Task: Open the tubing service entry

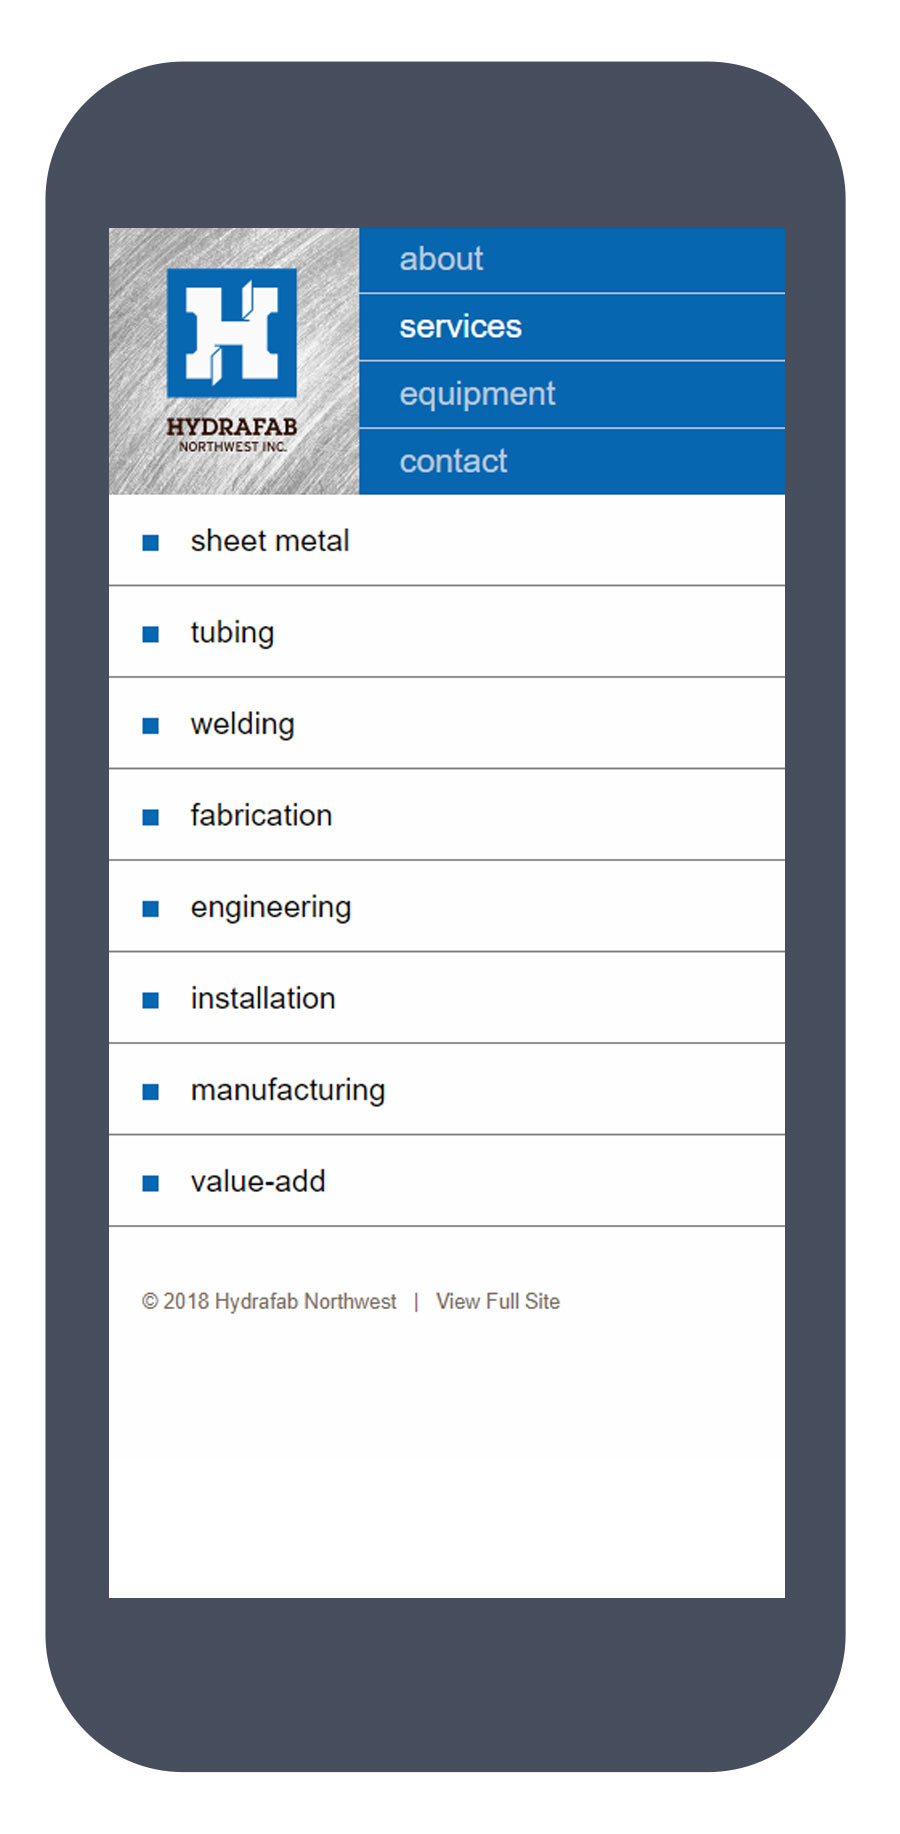Action: coord(447,632)
